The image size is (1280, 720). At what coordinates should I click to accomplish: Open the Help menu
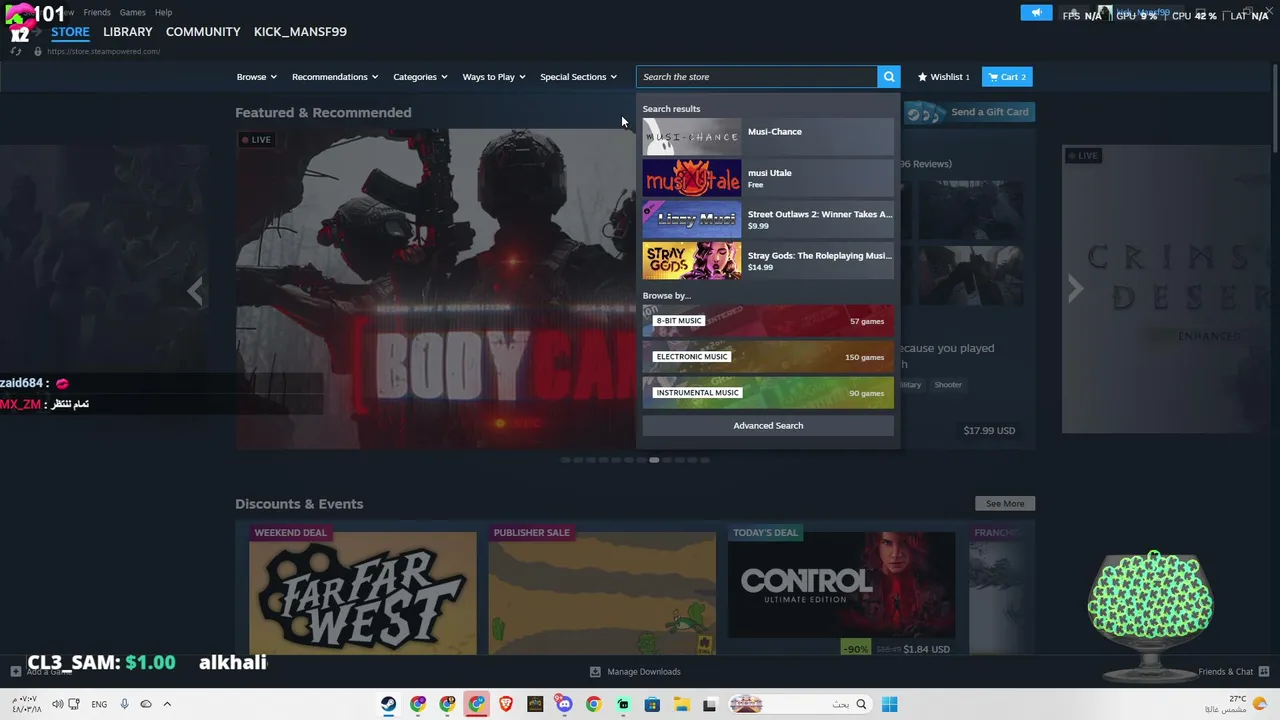tap(163, 12)
